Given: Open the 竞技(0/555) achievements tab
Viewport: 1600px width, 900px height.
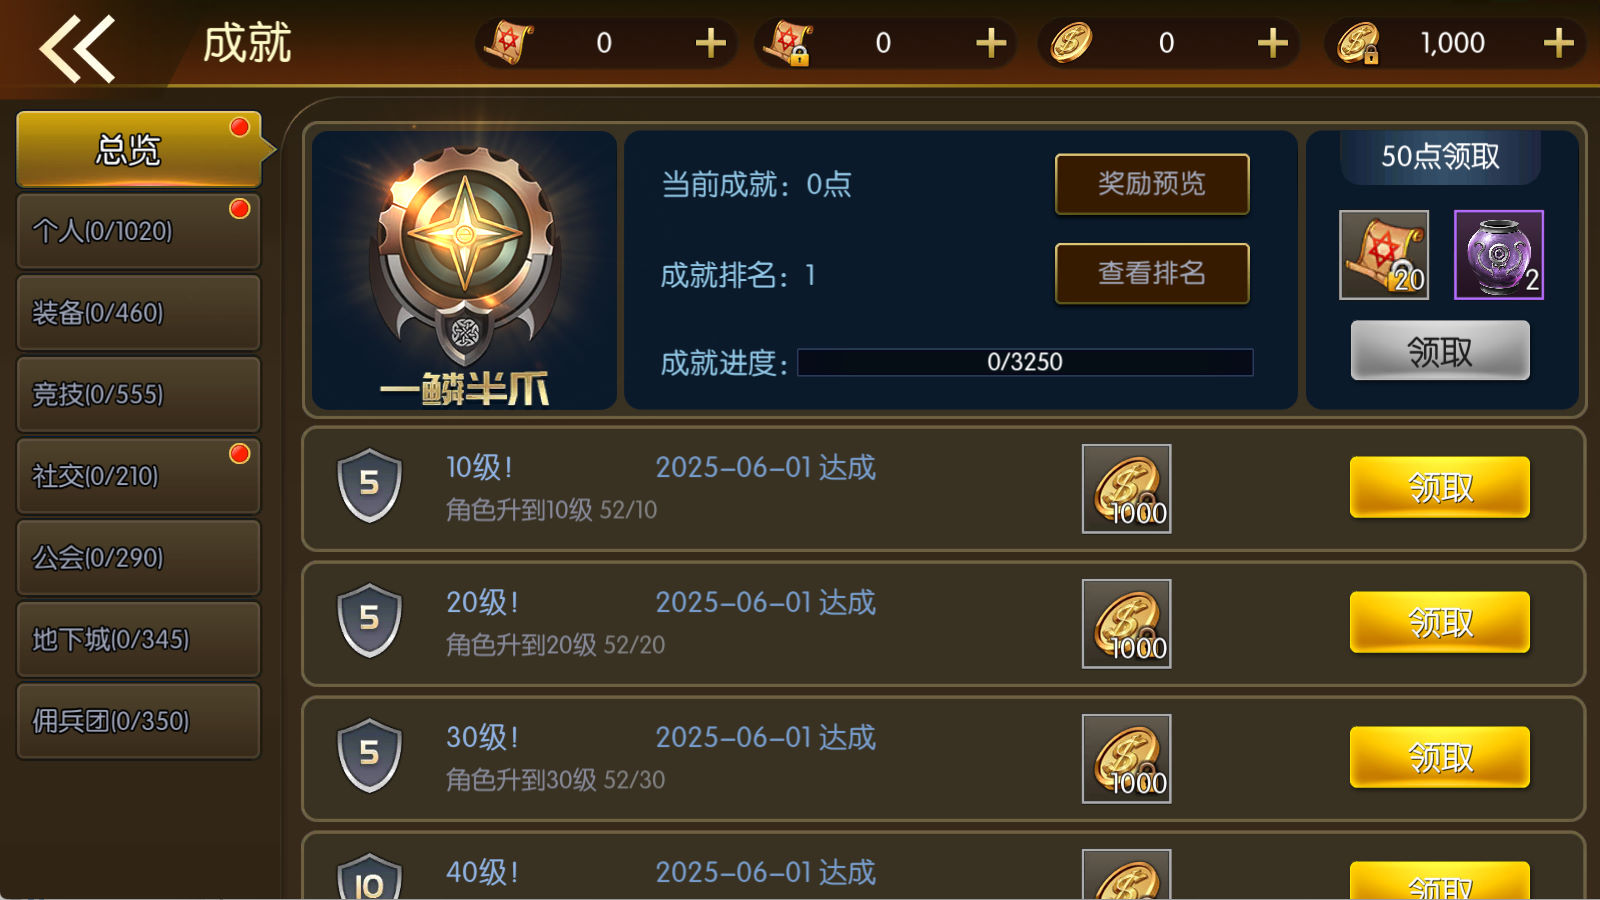Looking at the screenshot, I should pos(139,394).
